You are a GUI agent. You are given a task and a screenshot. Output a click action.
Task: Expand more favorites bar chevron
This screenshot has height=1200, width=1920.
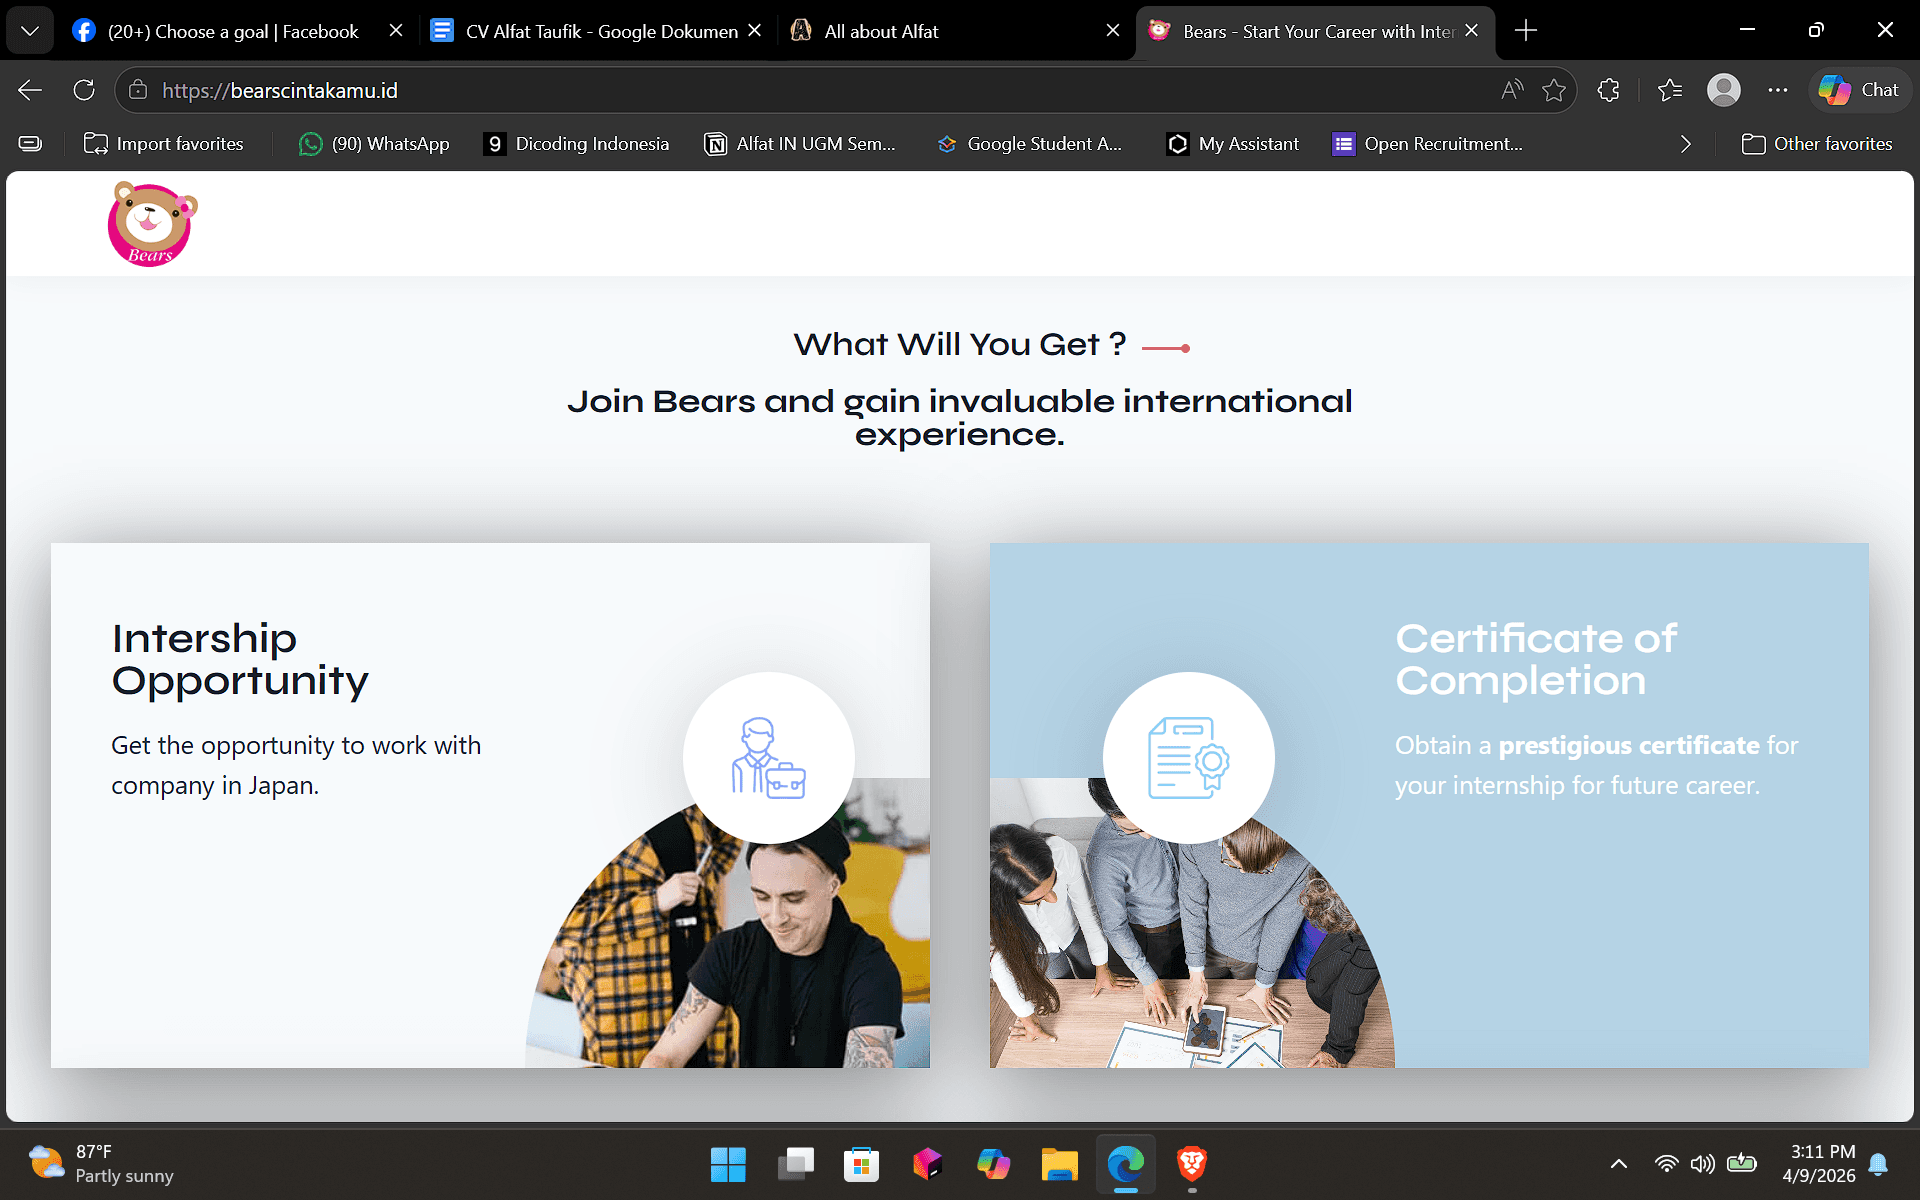pyautogui.click(x=1686, y=144)
